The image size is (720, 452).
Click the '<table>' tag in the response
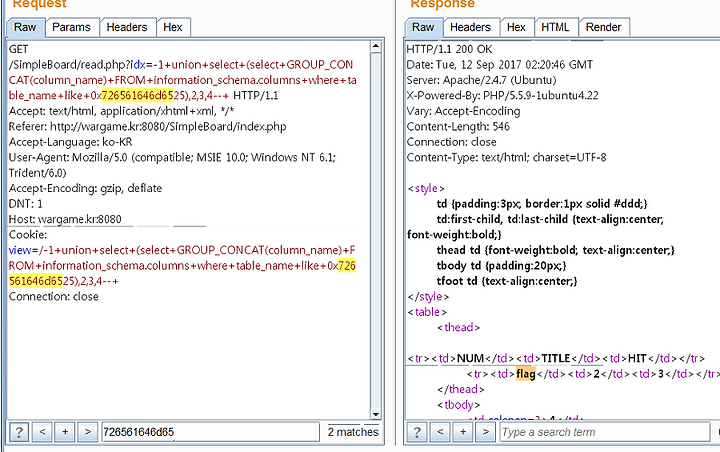click(x=427, y=312)
